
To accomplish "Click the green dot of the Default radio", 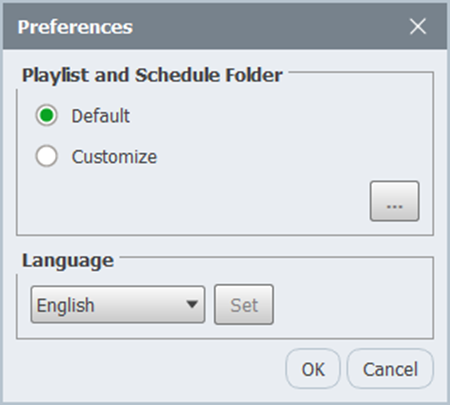I will coord(47,115).
